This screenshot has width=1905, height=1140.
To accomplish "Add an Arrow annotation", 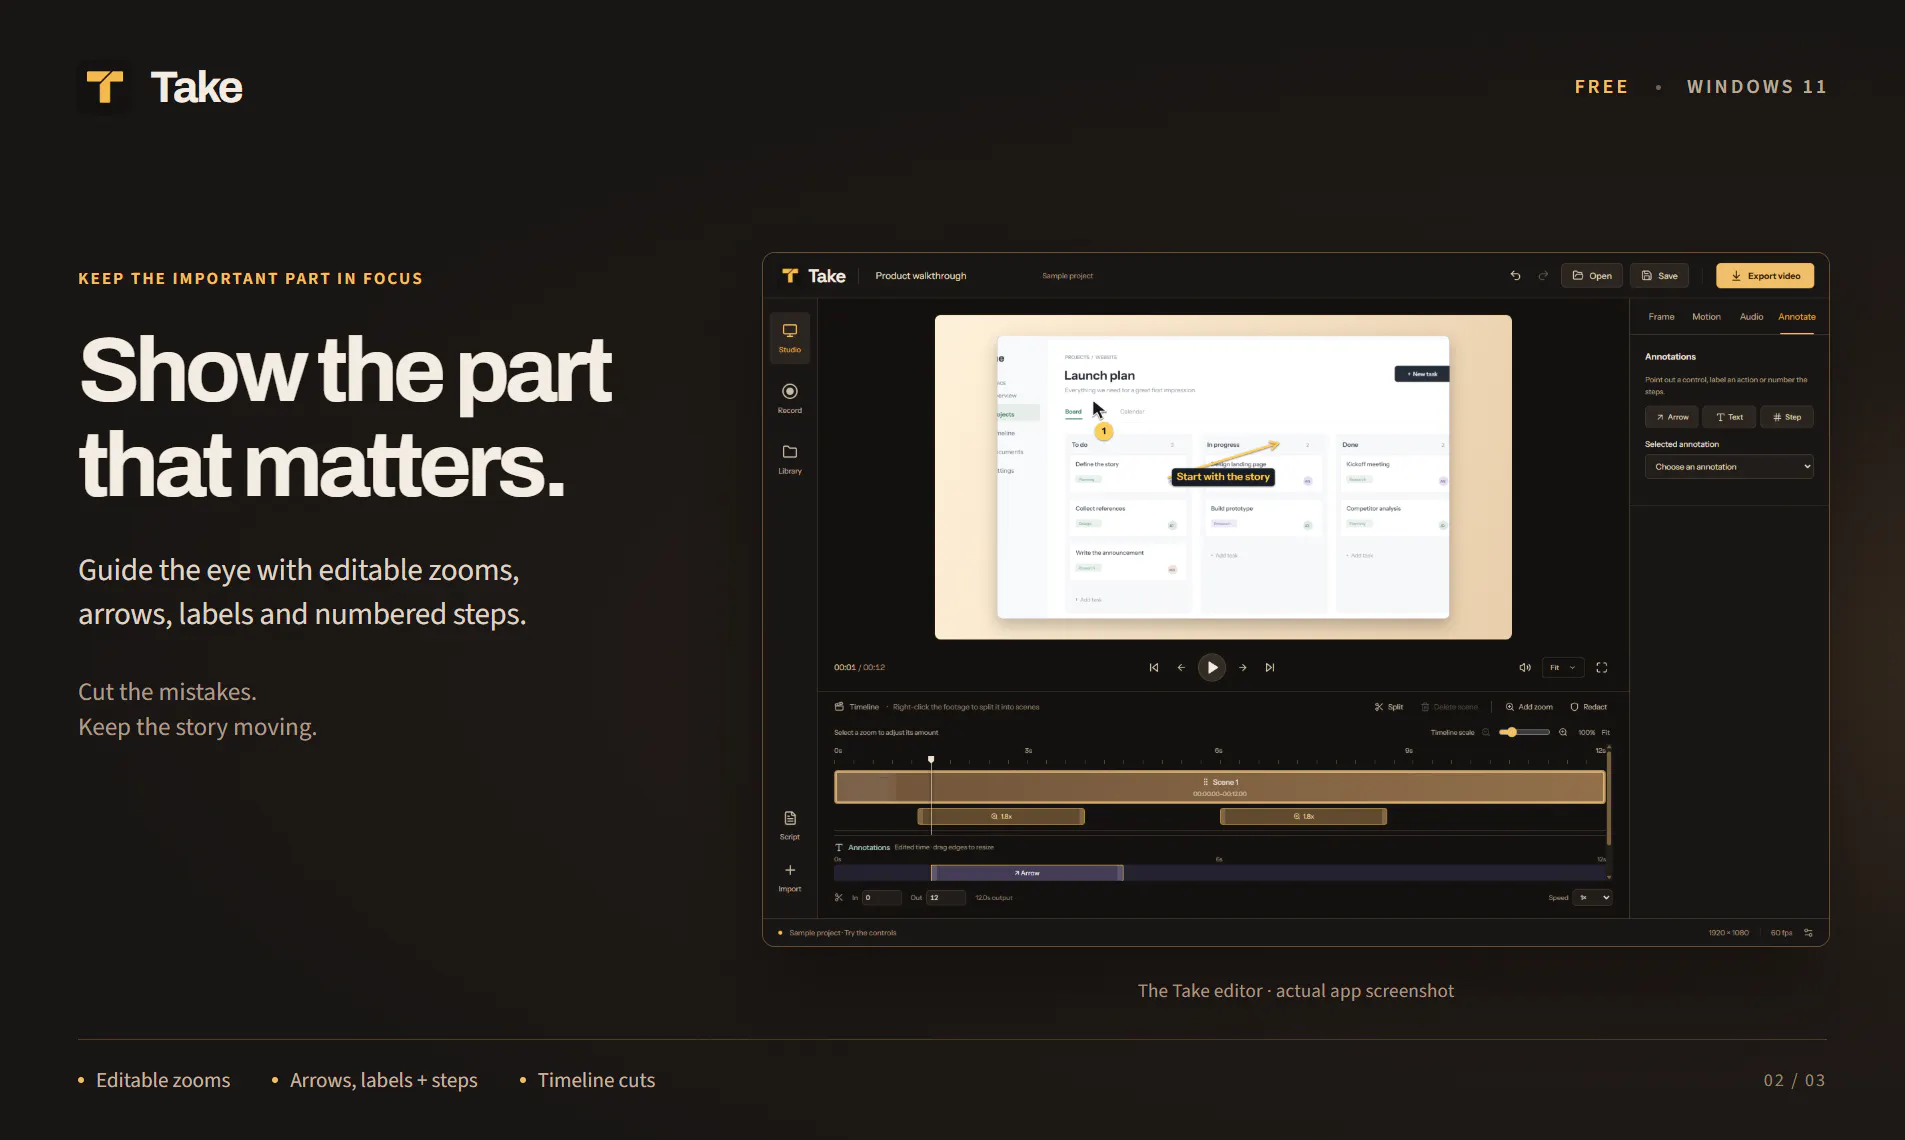I will pos(1671,417).
